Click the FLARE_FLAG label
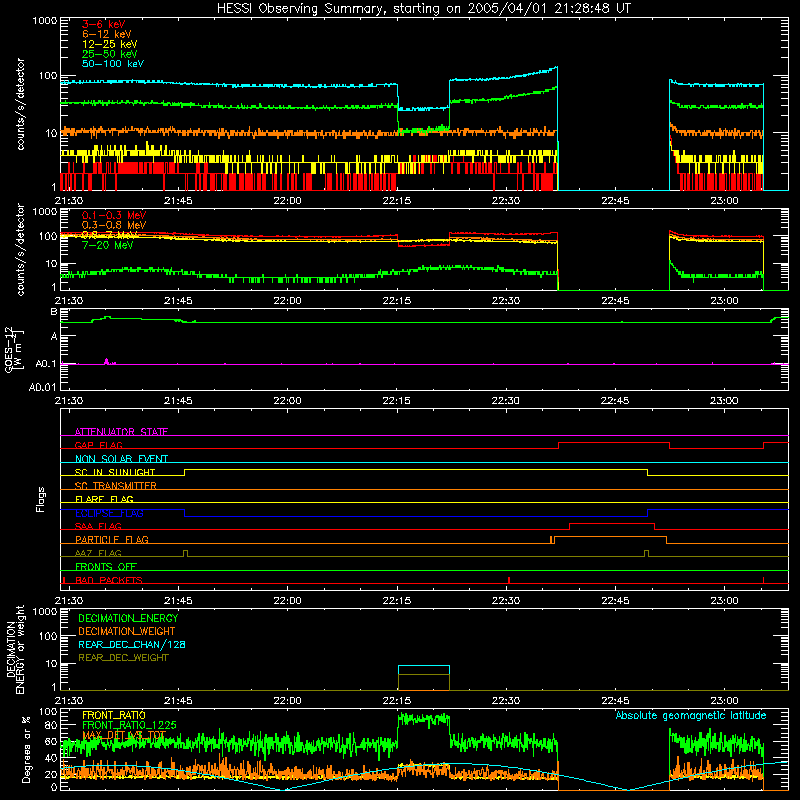 (x=104, y=499)
